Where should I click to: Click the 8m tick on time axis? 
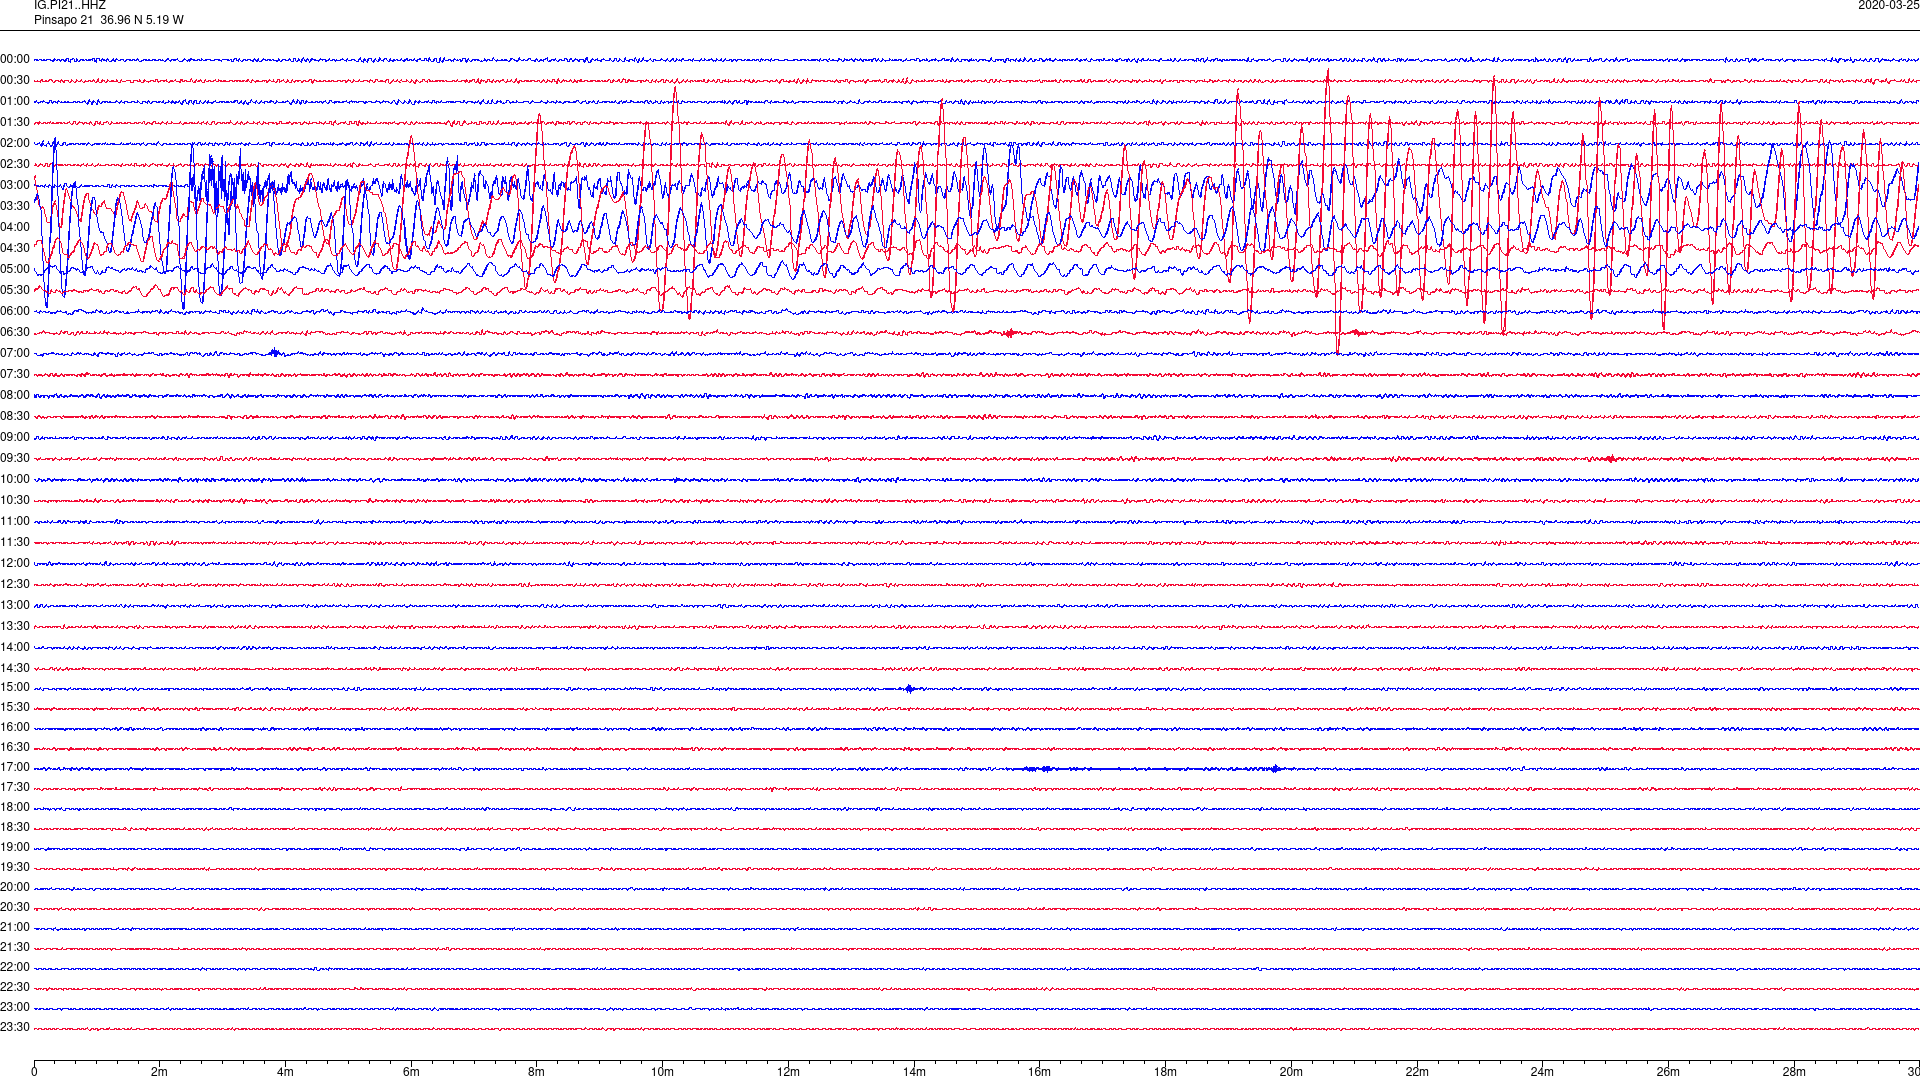537,1072
